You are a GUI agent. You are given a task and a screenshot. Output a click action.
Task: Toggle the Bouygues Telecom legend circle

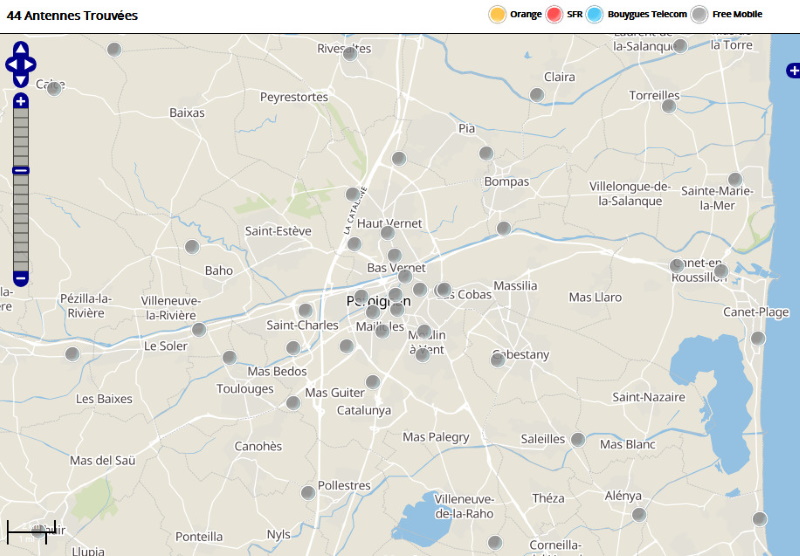(594, 14)
